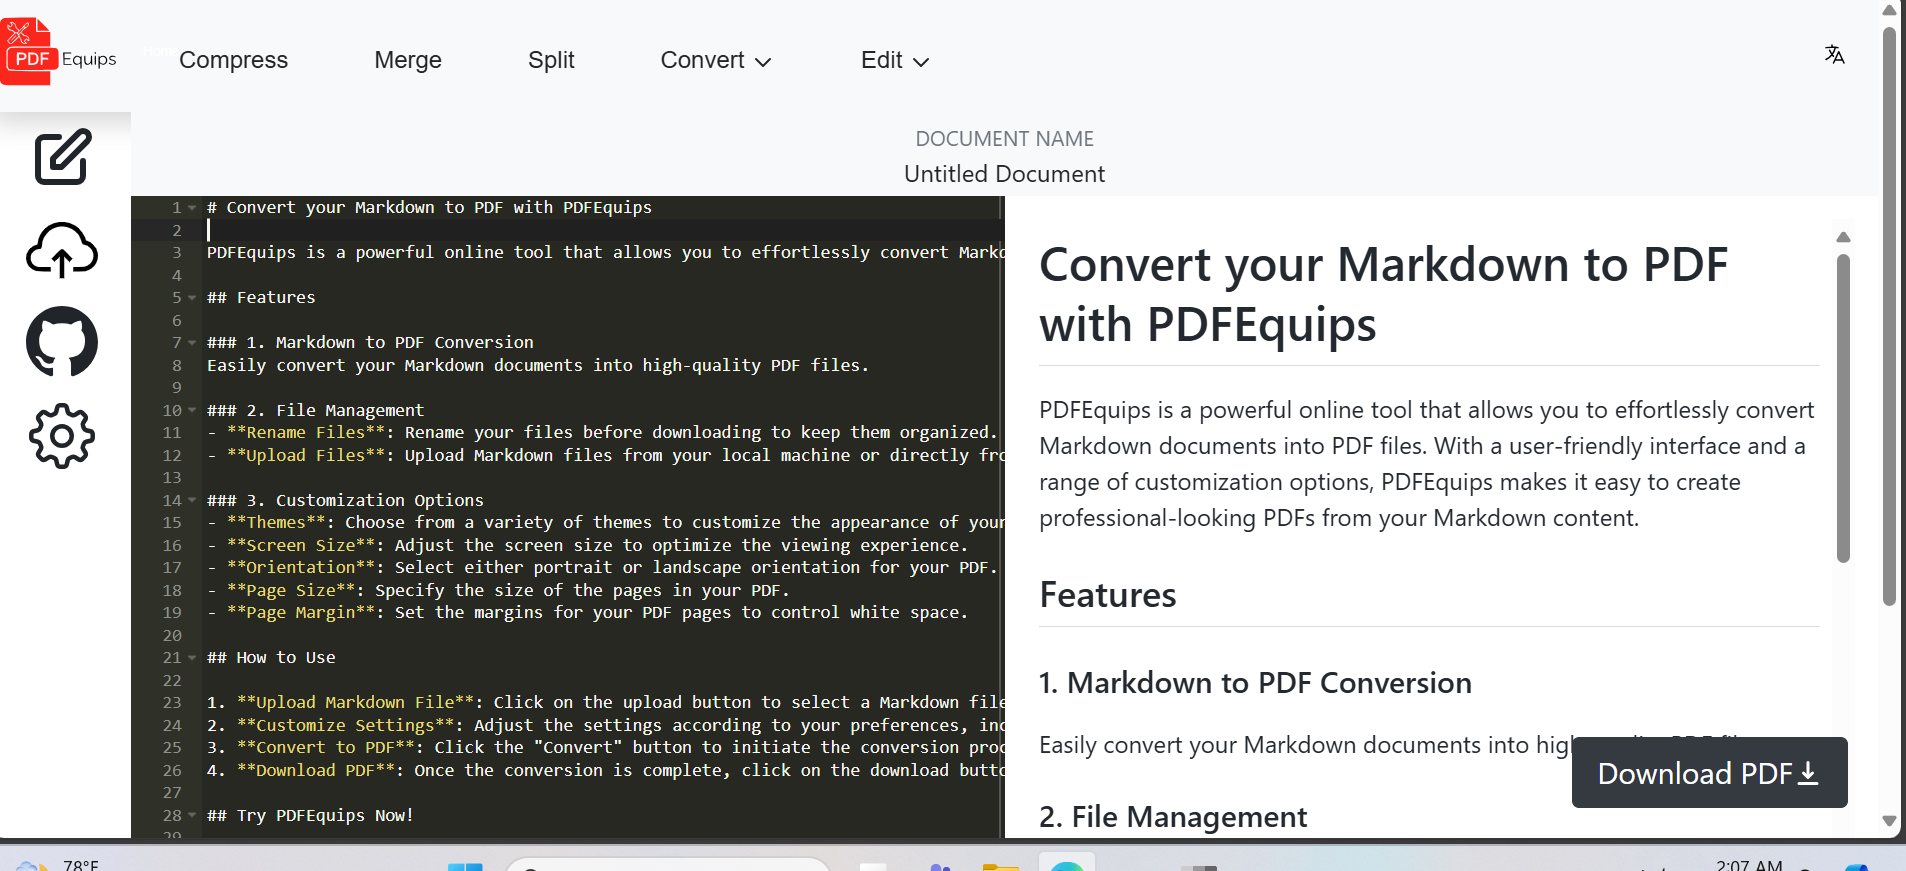
Task: Expand the Edit dropdown
Action: [895, 60]
